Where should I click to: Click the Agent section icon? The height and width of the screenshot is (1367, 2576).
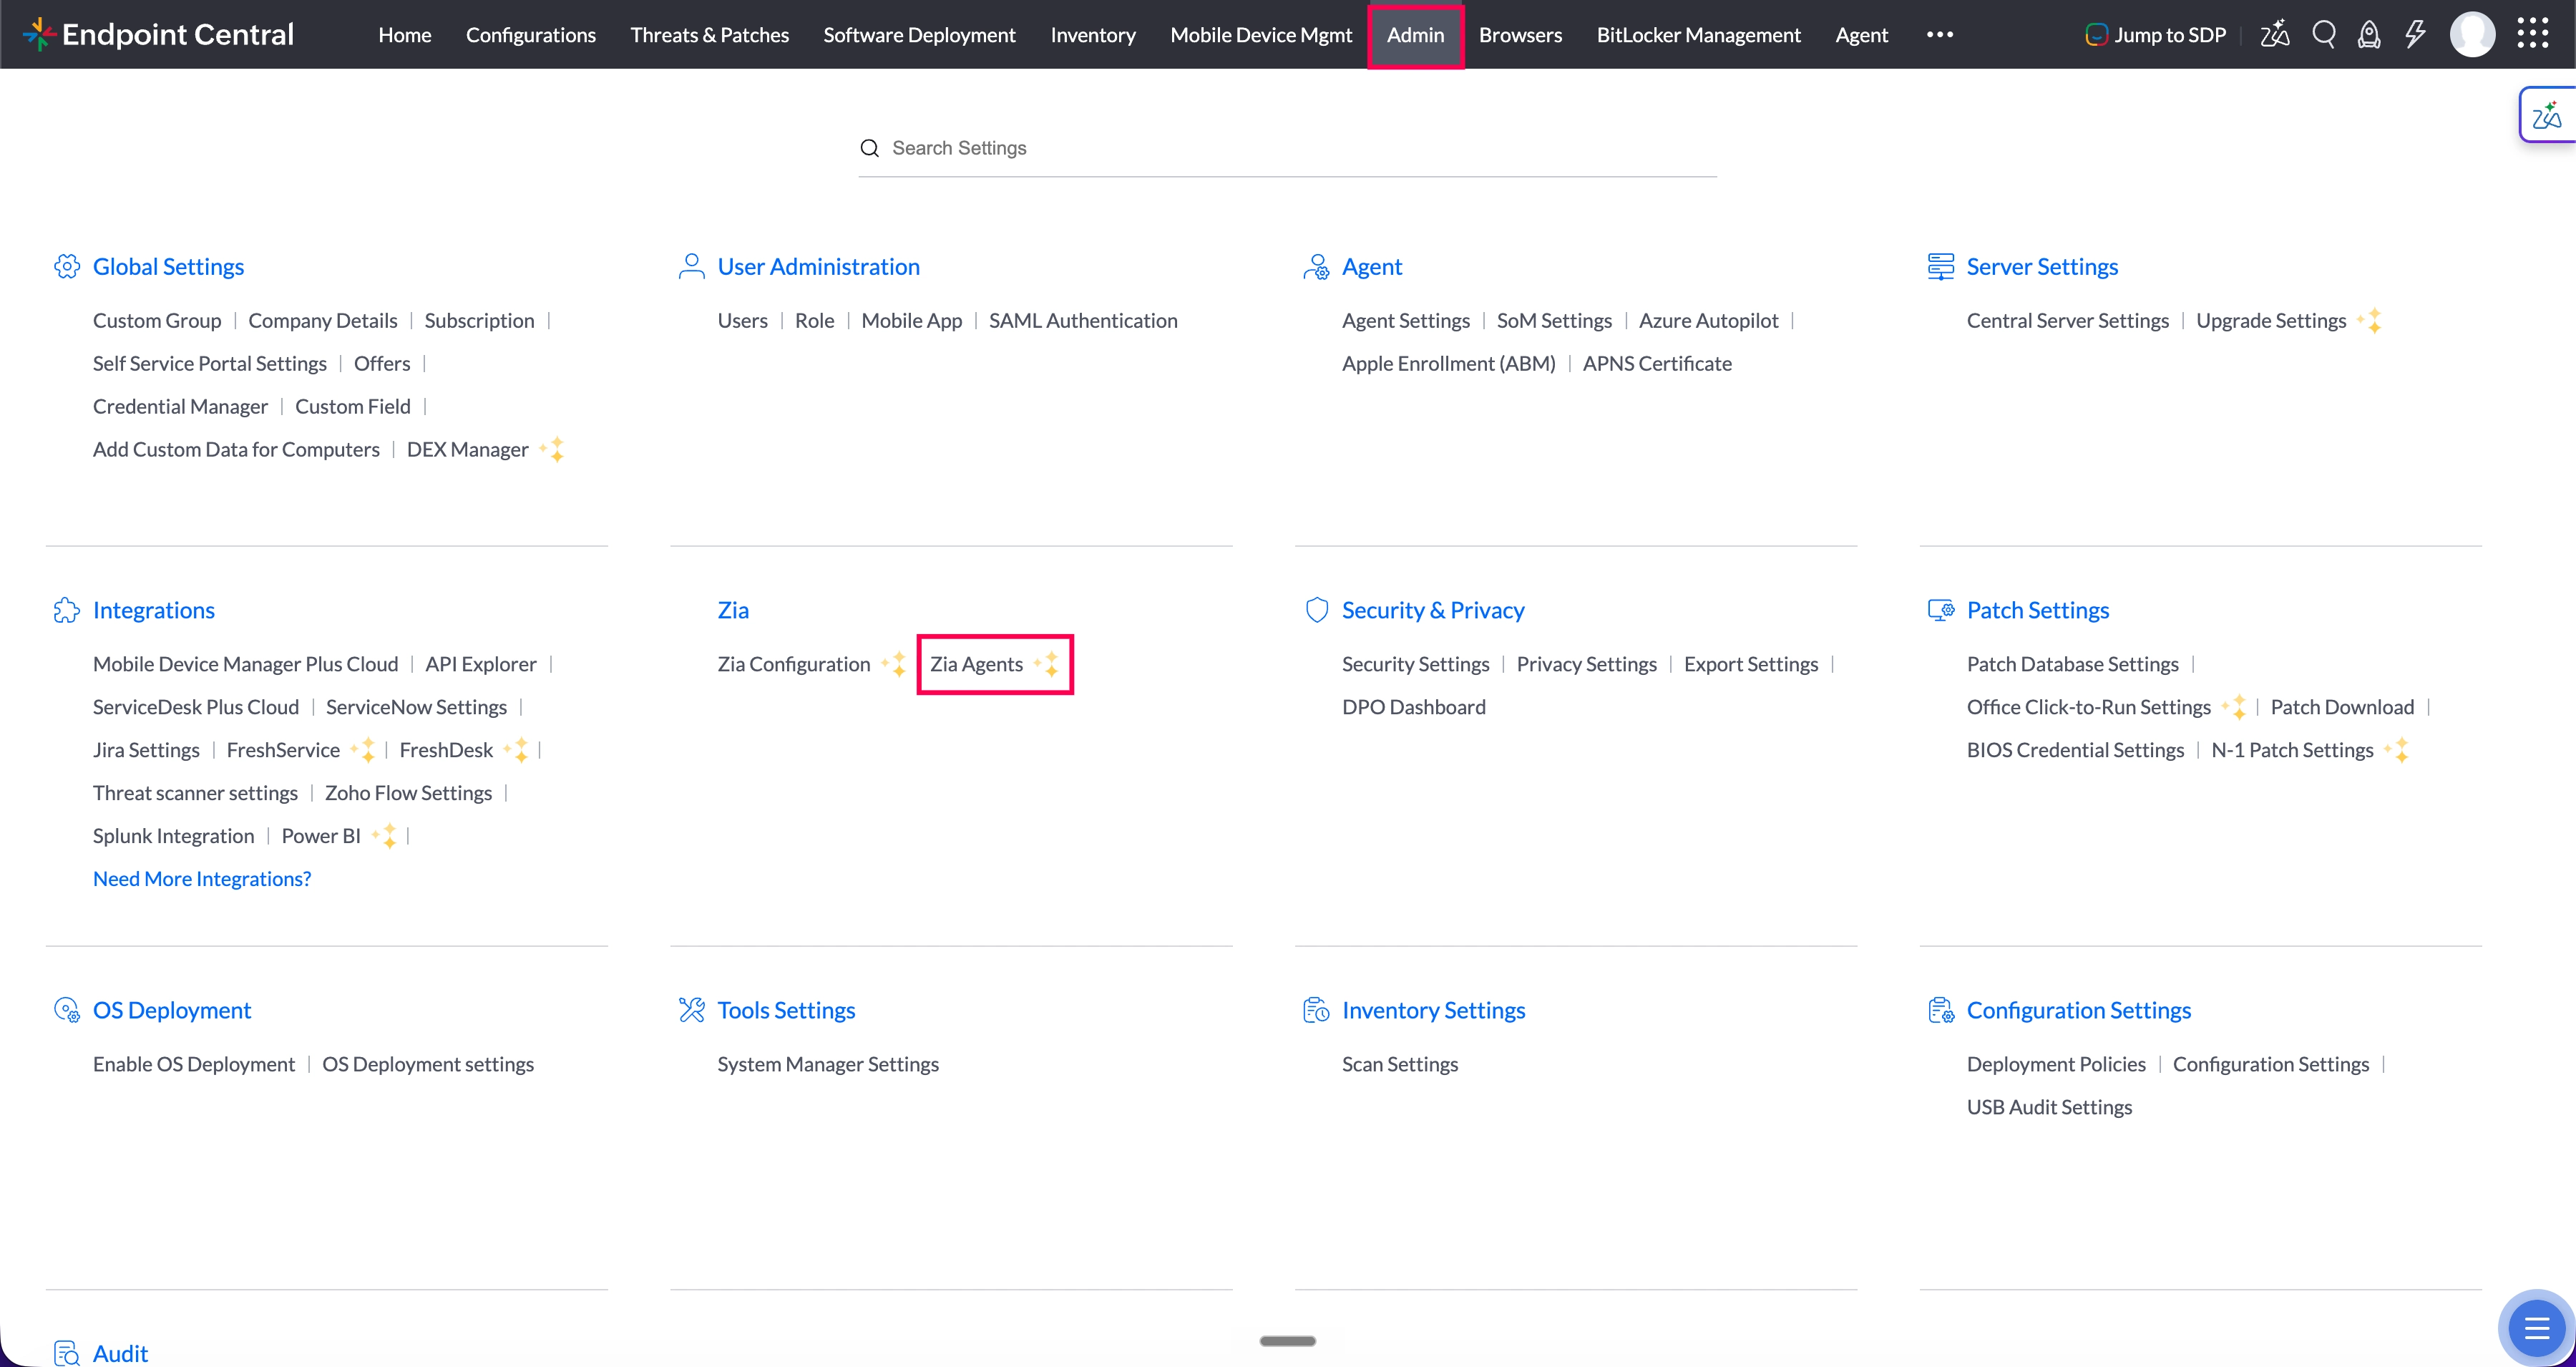coord(1316,267)
